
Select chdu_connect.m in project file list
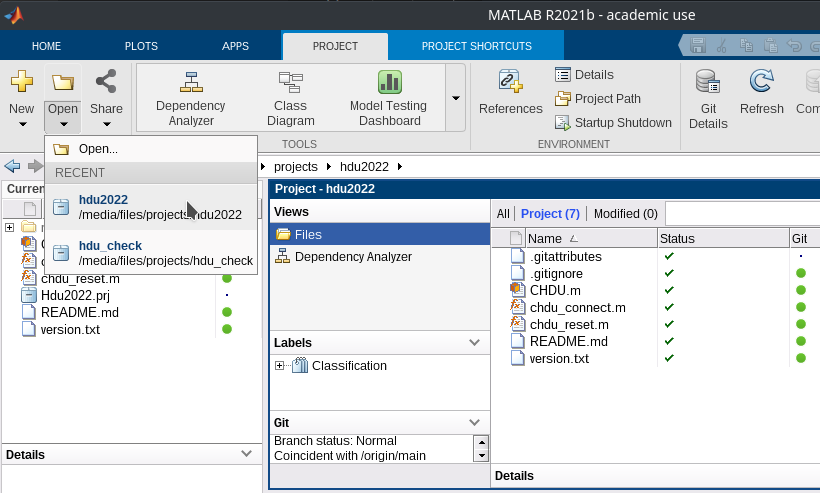(x=577, y=307)
